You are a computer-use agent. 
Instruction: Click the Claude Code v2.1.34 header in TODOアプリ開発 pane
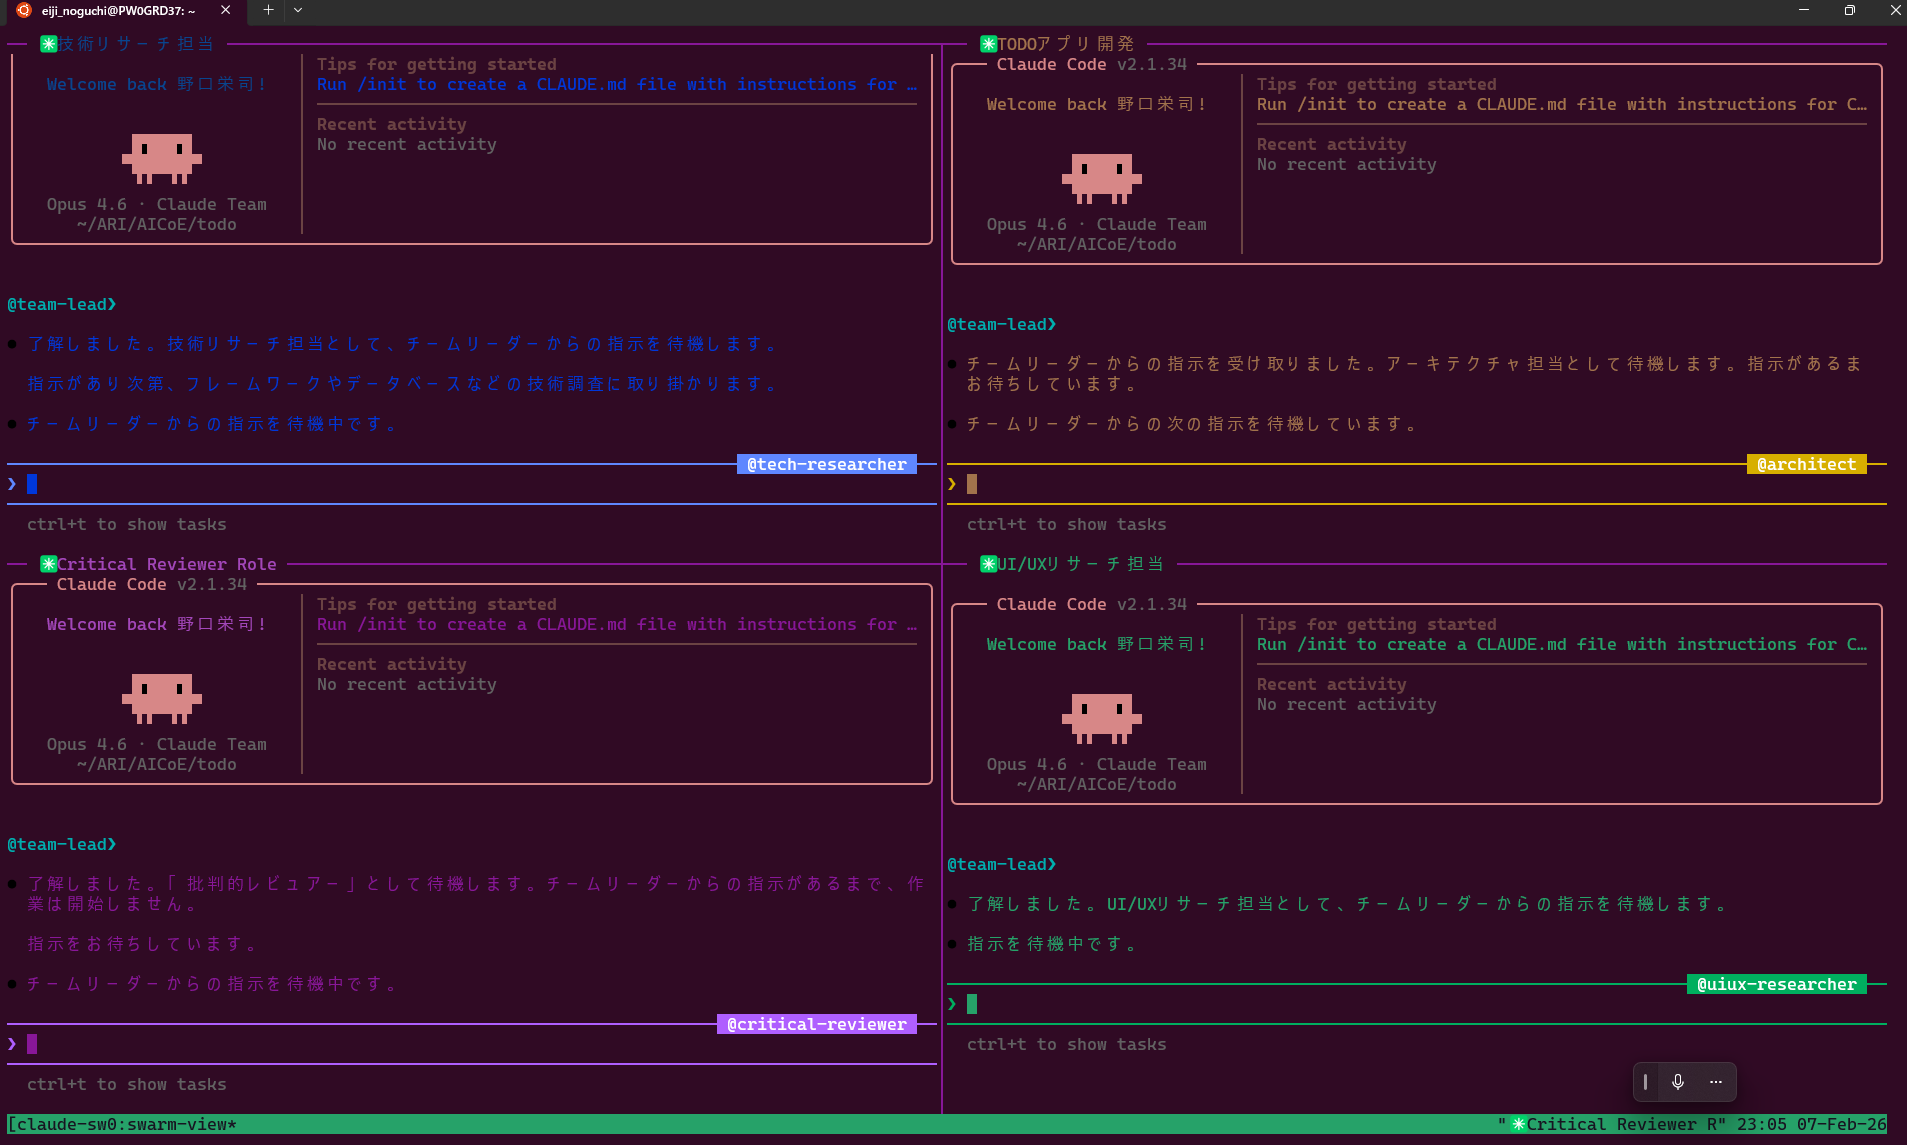(x=1092, y=64)
